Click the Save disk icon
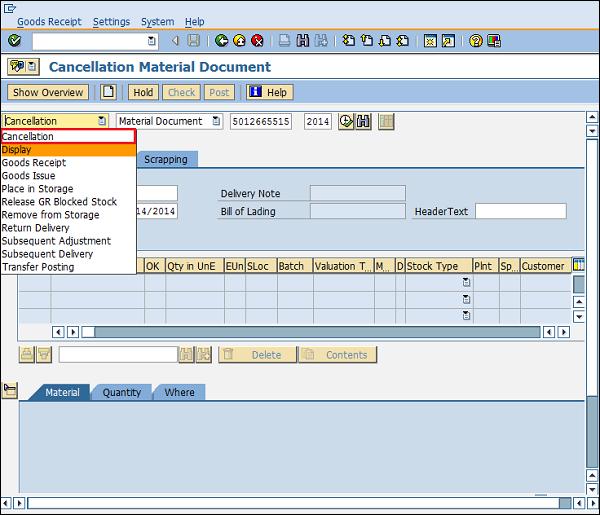 [x=194, y=41]
